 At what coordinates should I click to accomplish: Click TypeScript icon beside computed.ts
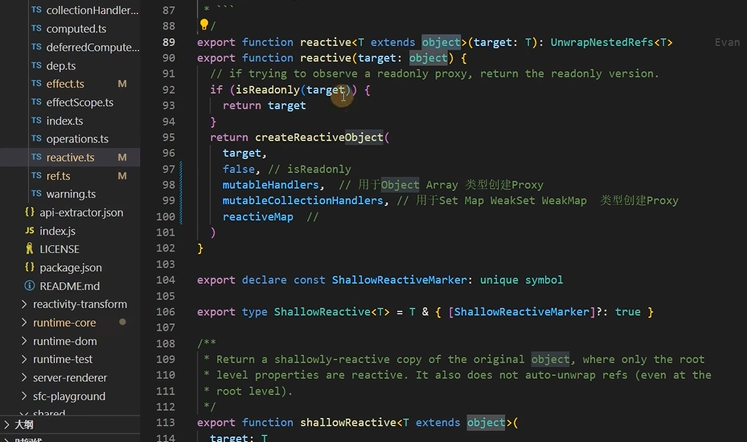point(36,28)
